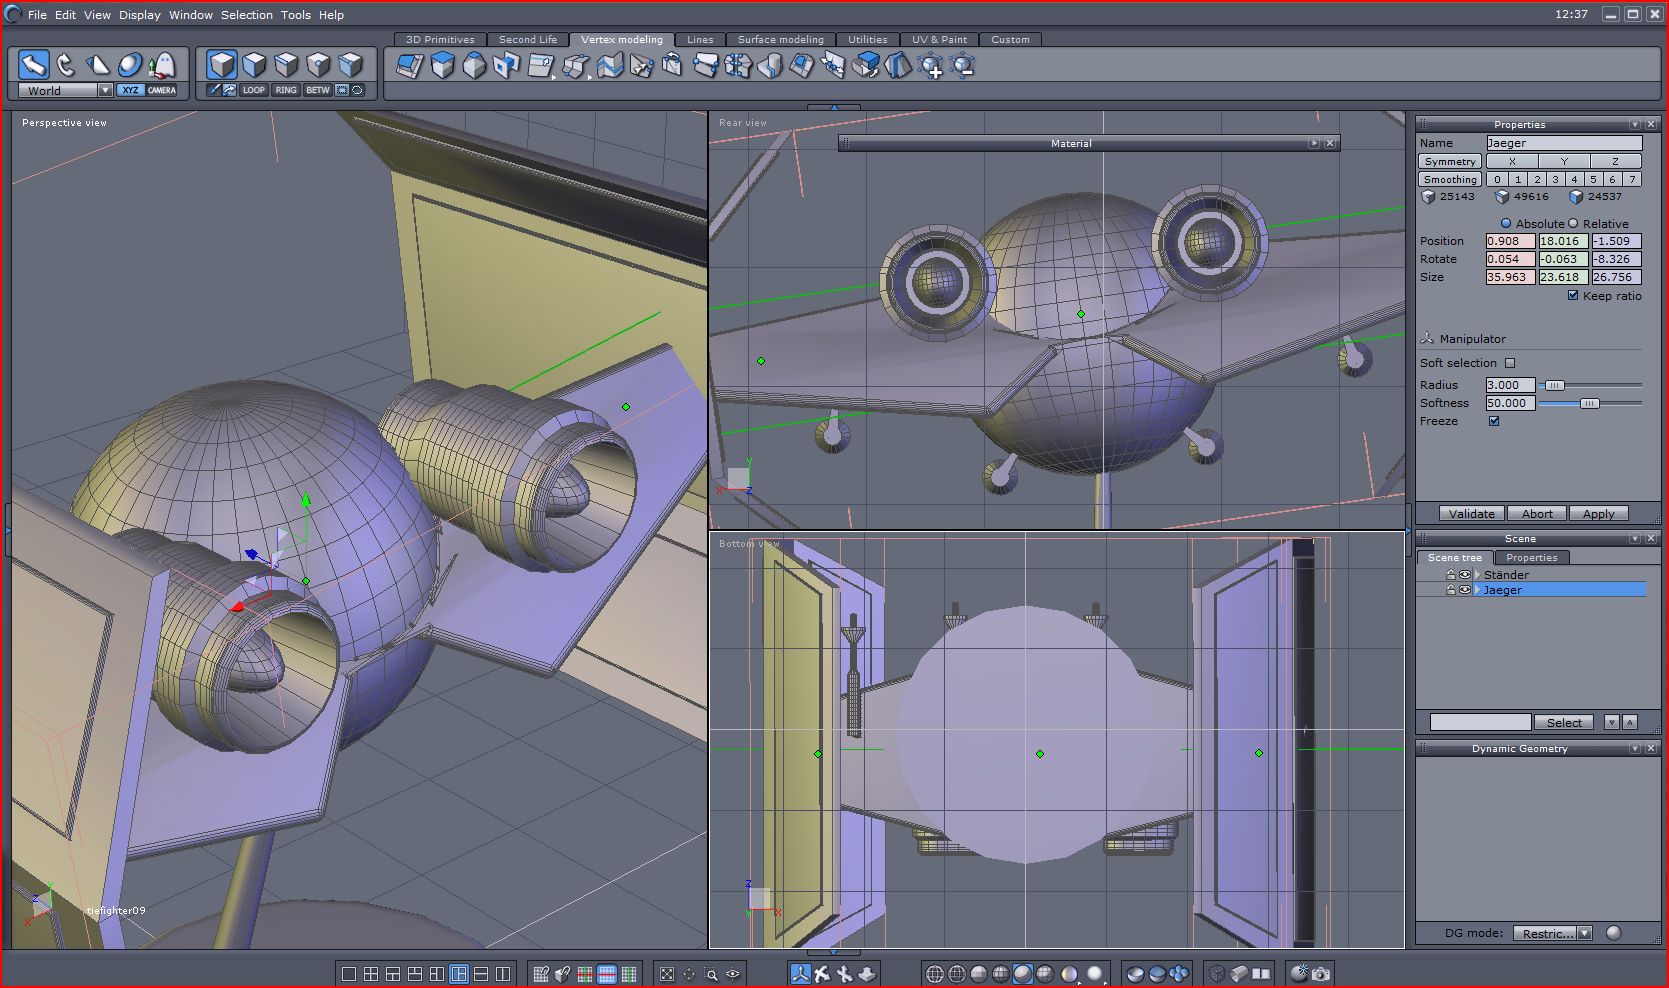Screen dimensions: 1669x988
Task: Hide the Ständer object via eye icon
Action: point(1465,575)
